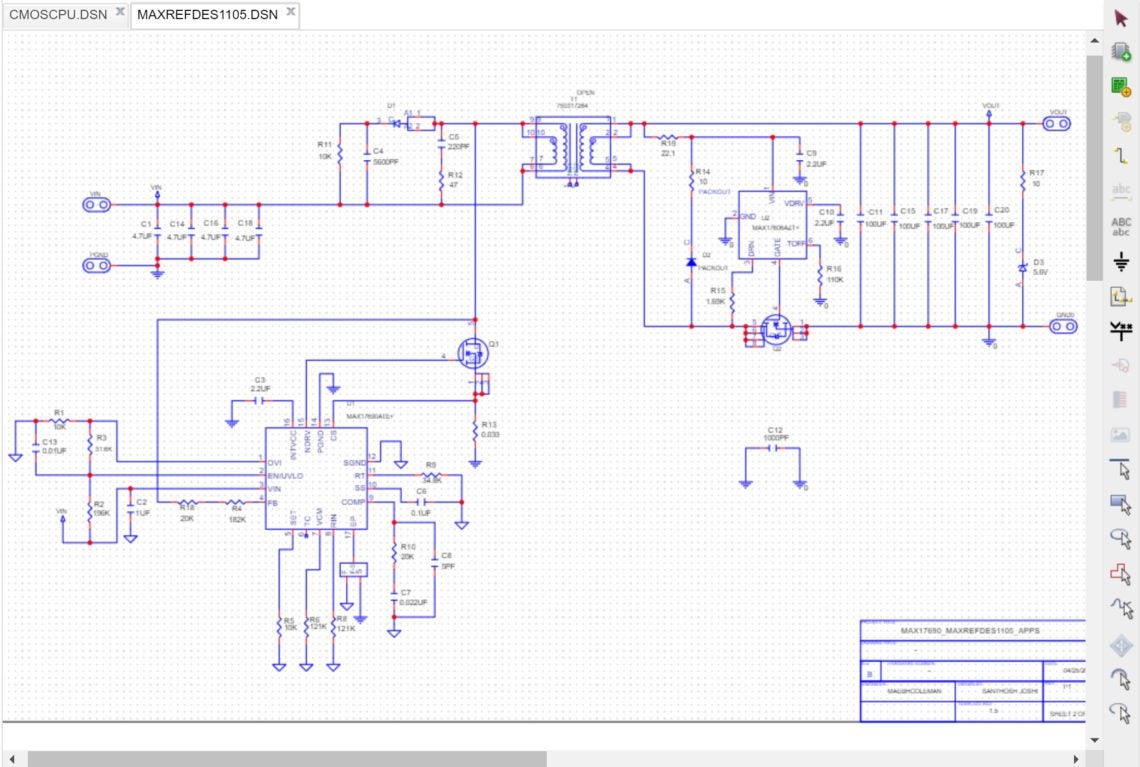Select the Place Ground symbol tool
The image size is (1140, 767).
click(x=1120, y=261)
